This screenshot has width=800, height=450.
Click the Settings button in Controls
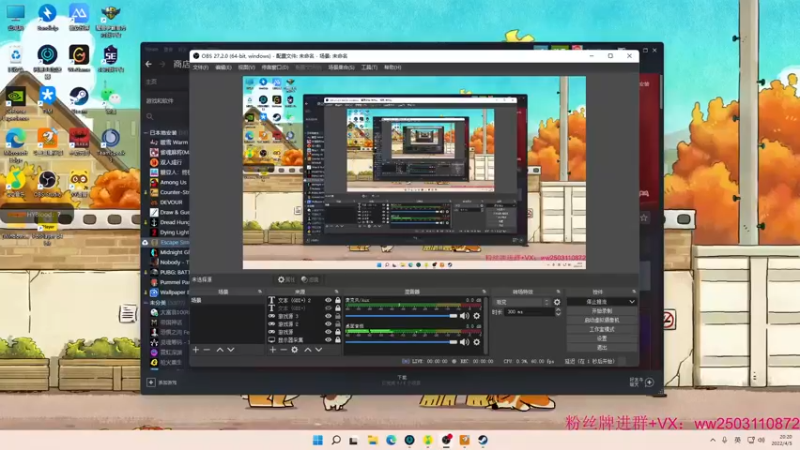pyautogui.click(x=602, y=339)
